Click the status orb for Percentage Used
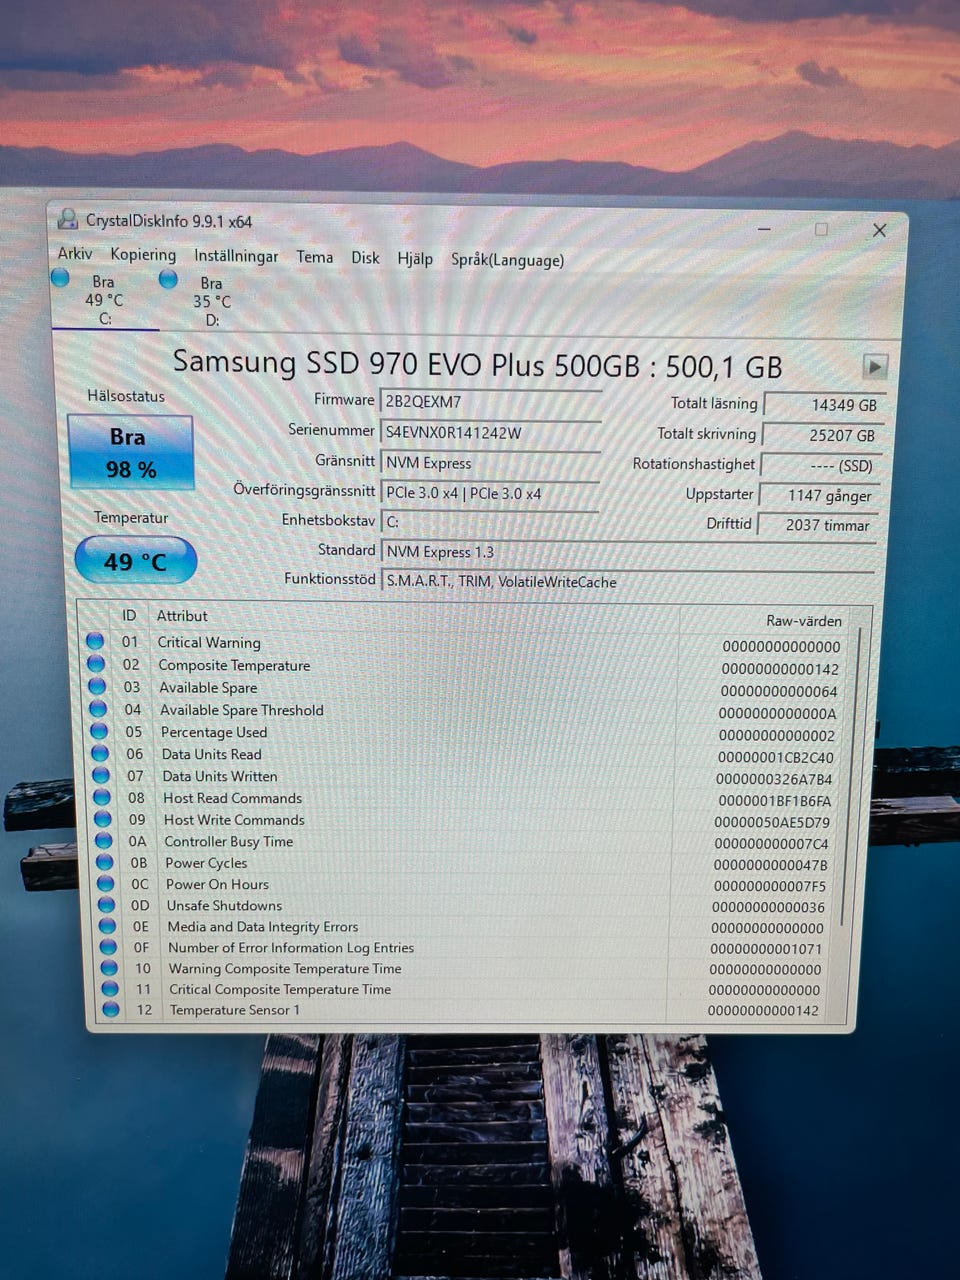Screen dimensions: 960x1280 99,730
